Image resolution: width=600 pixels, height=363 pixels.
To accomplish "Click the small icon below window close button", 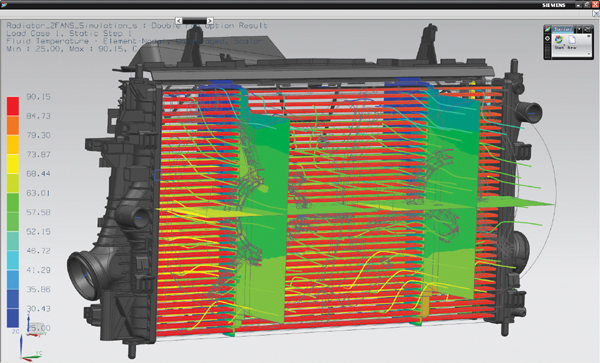I will click(x=596, y=14).
